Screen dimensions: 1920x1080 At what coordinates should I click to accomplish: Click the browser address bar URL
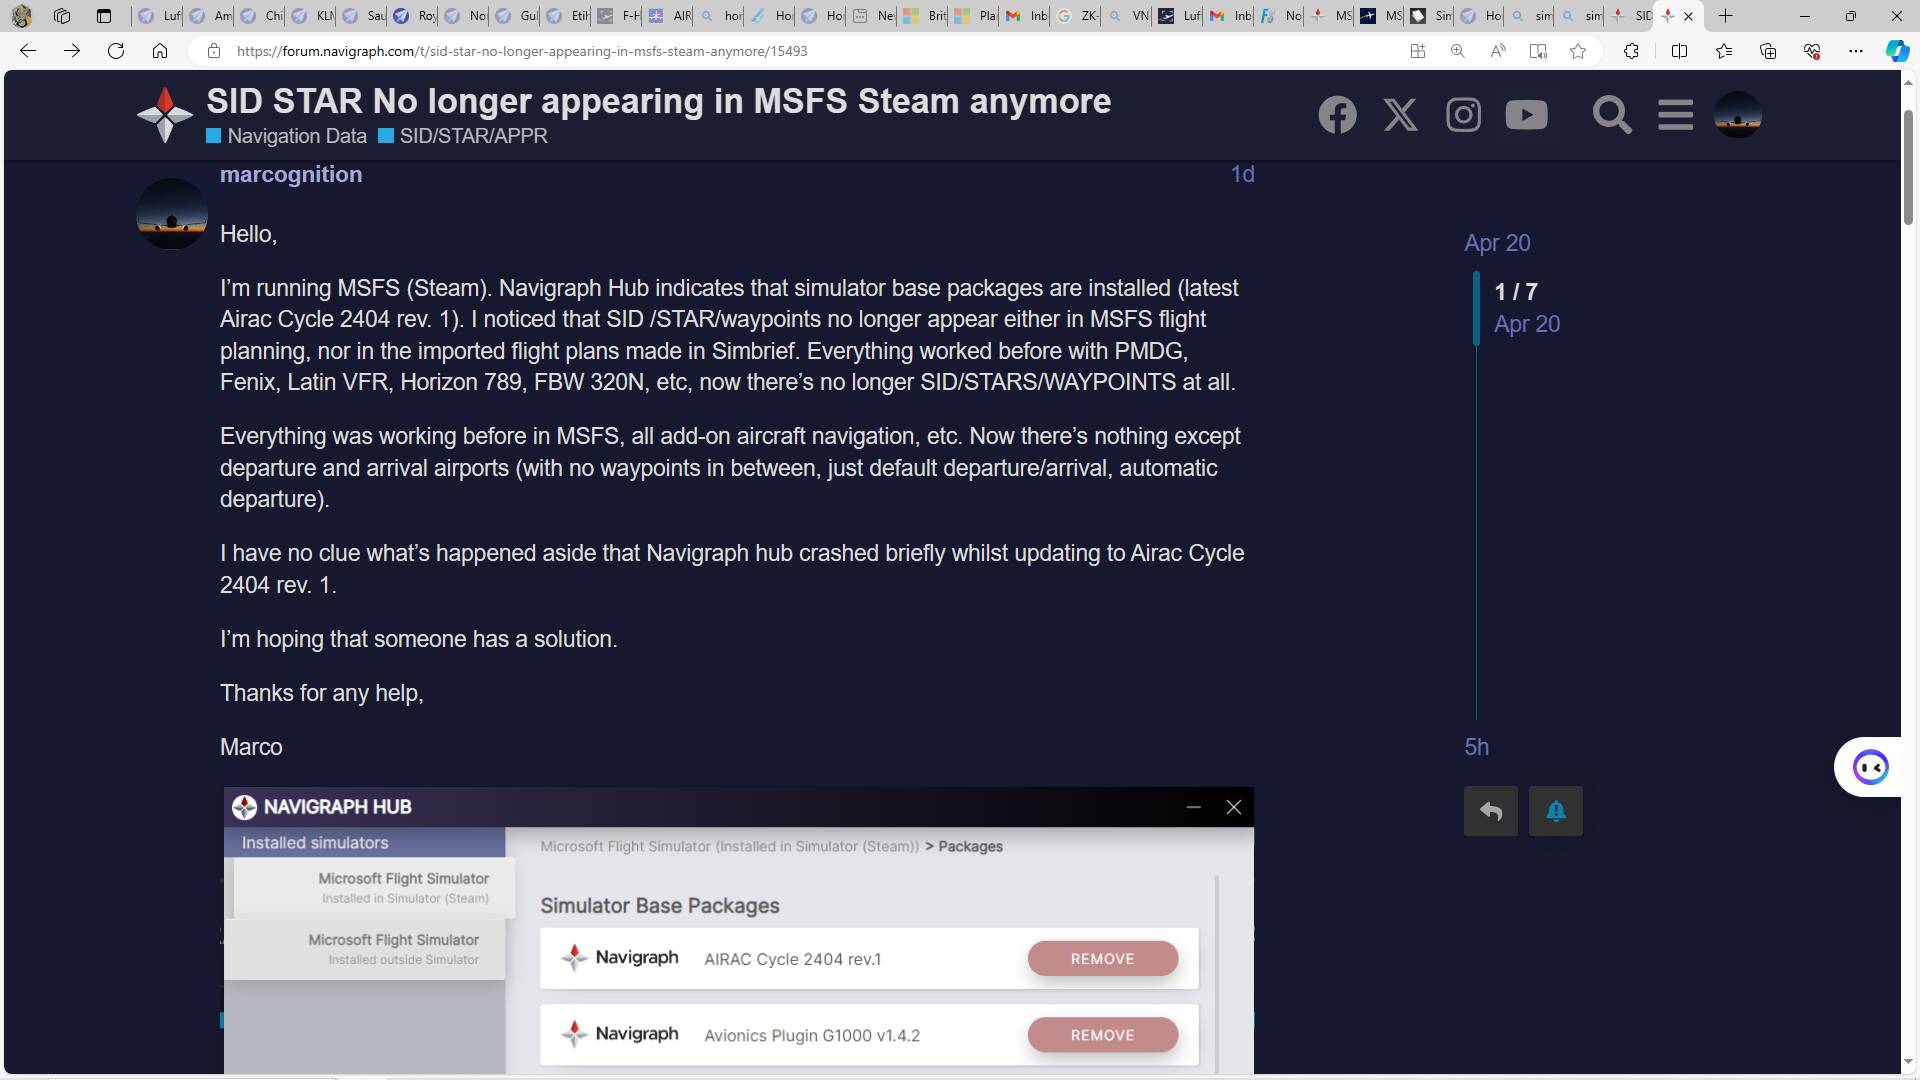coord(520,51)
